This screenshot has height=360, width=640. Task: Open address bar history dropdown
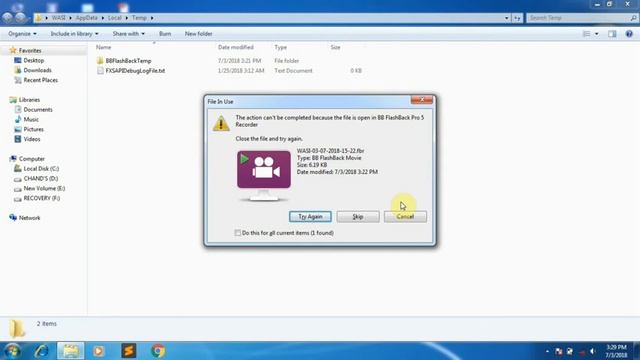point(507,18)
